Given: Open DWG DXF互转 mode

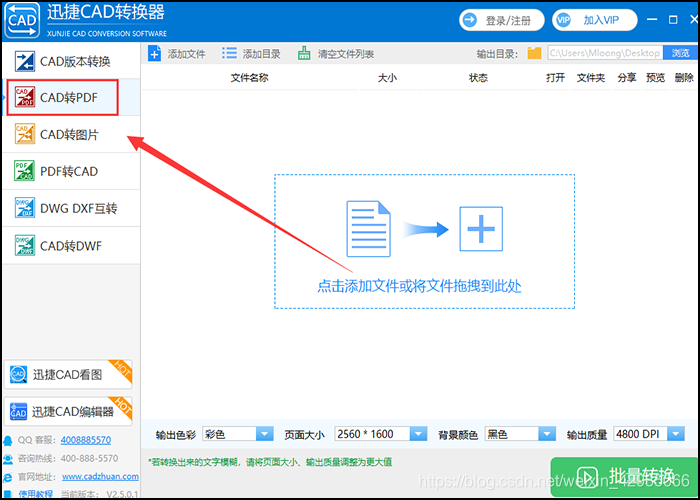Looking at the screenshot, I should (71, 208).
